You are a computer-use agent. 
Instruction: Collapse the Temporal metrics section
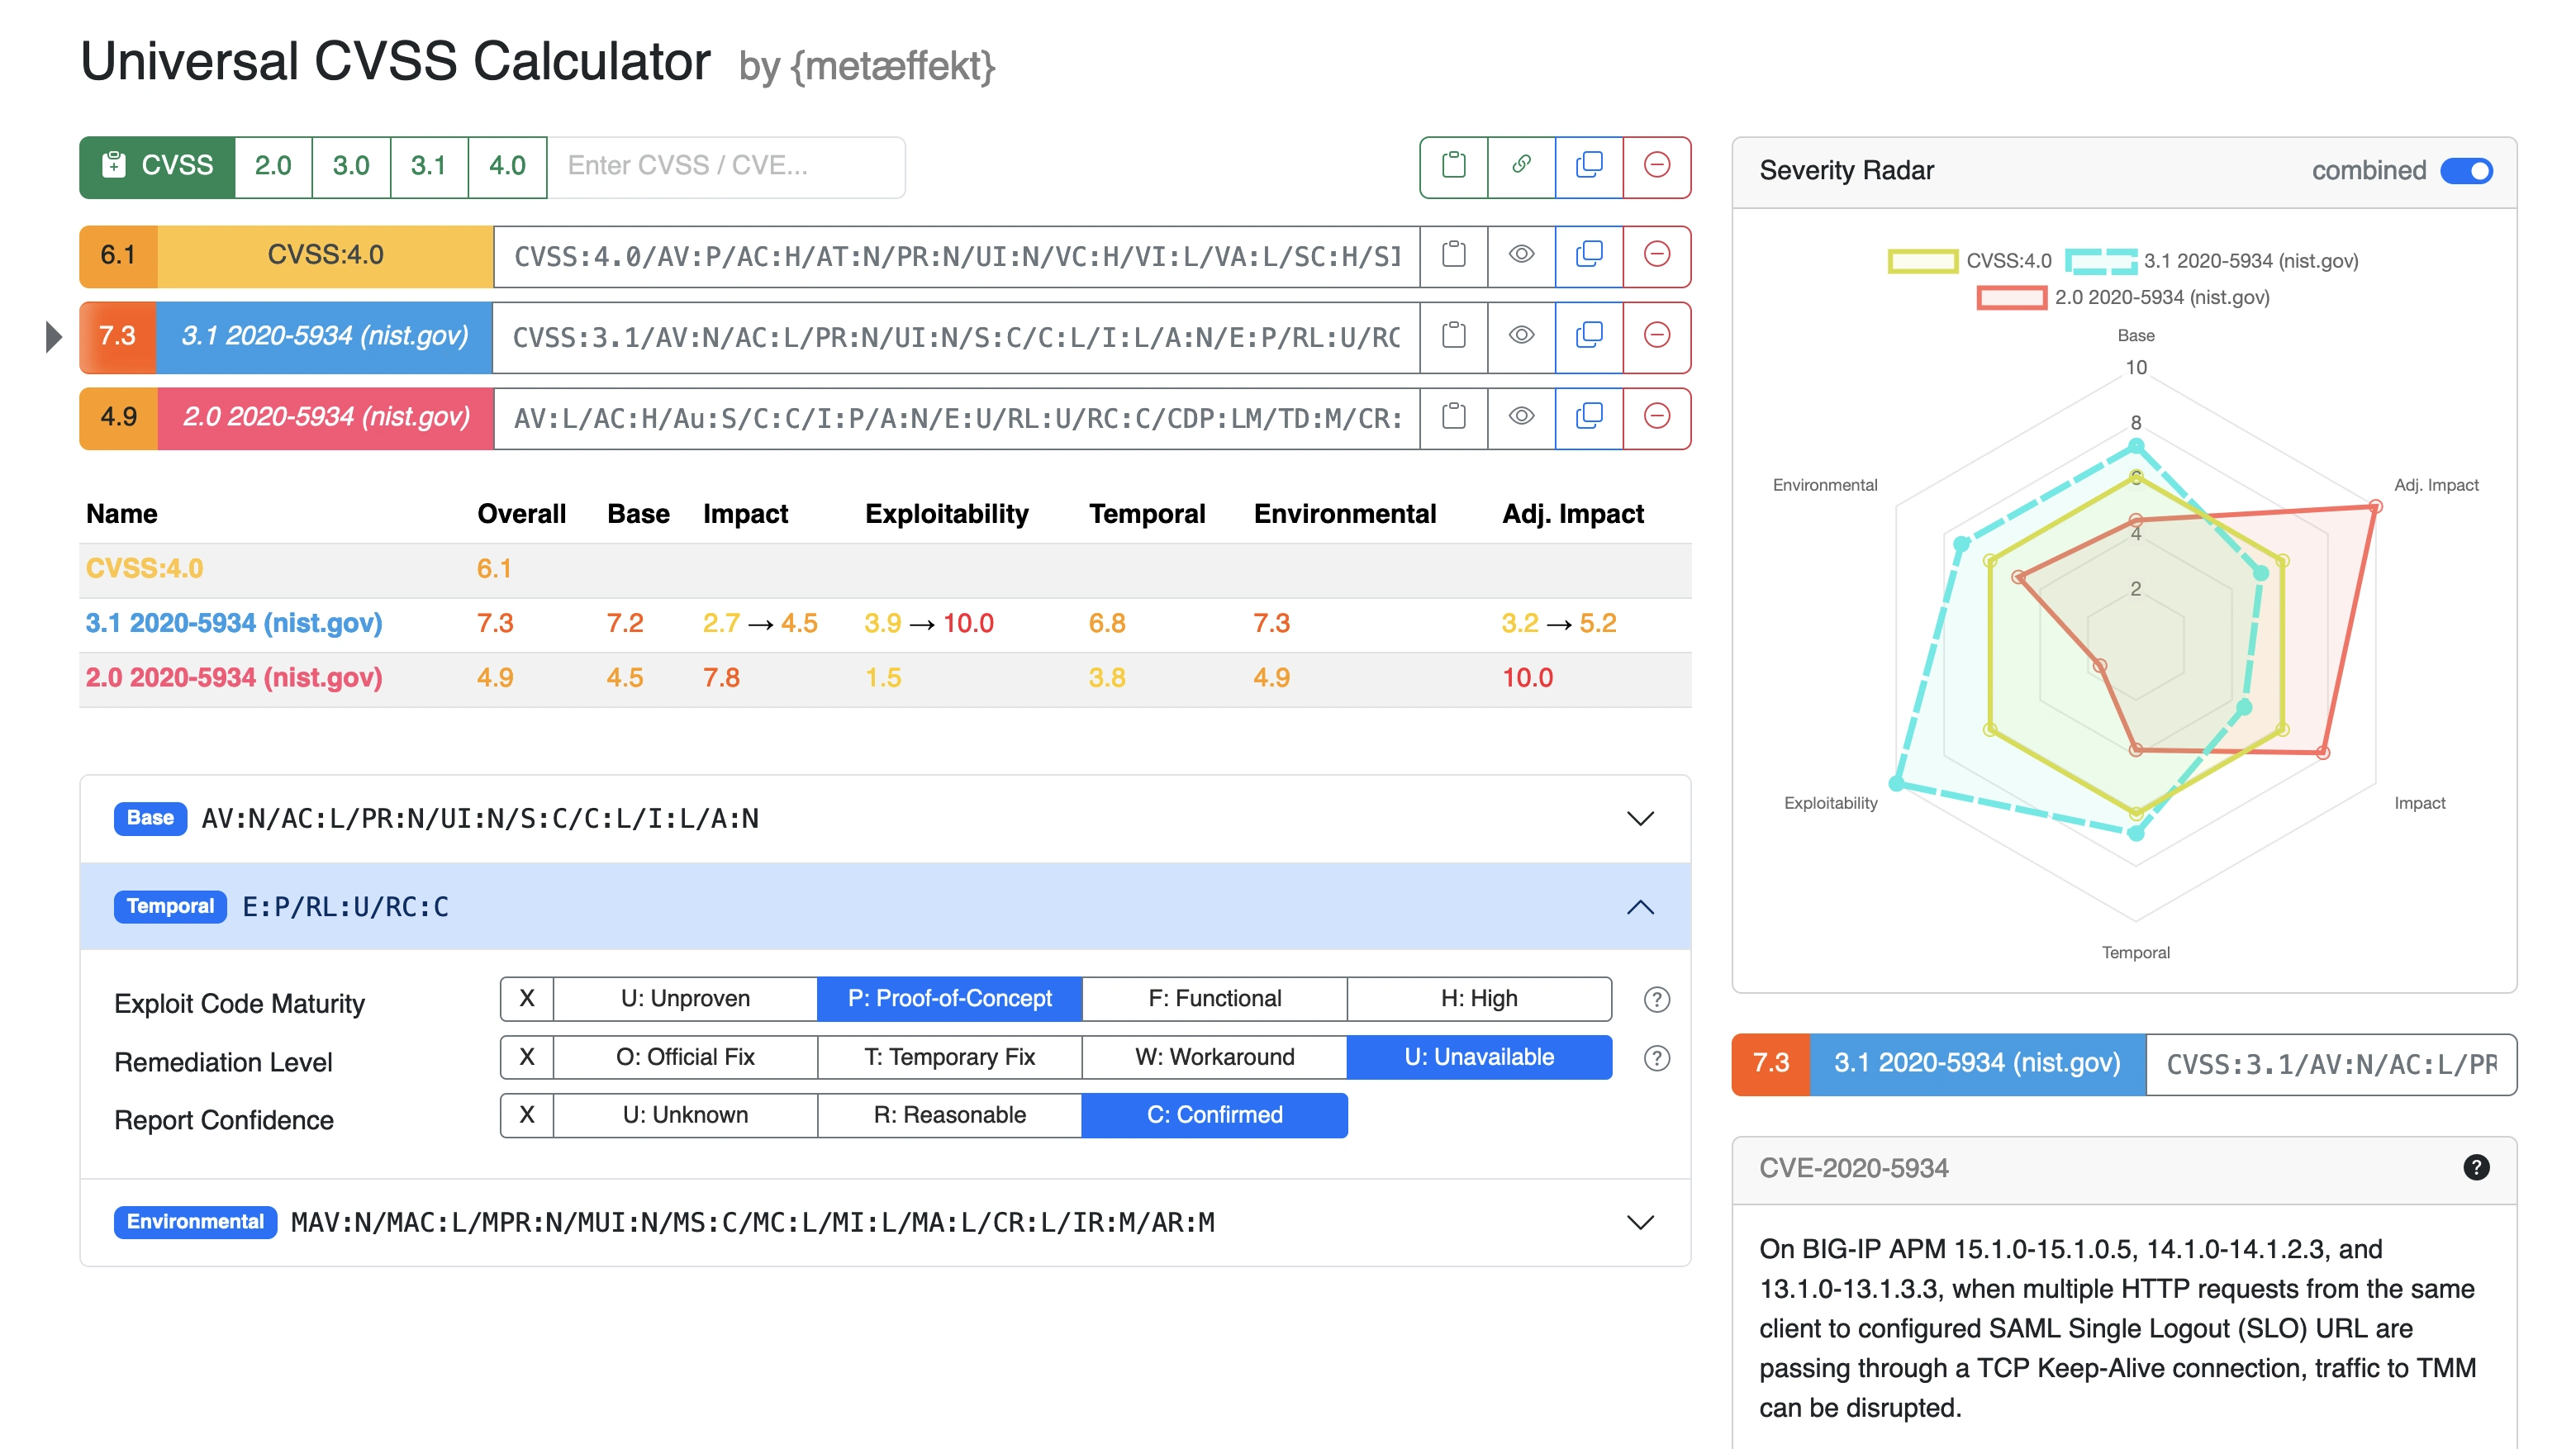click(1638, 907)
